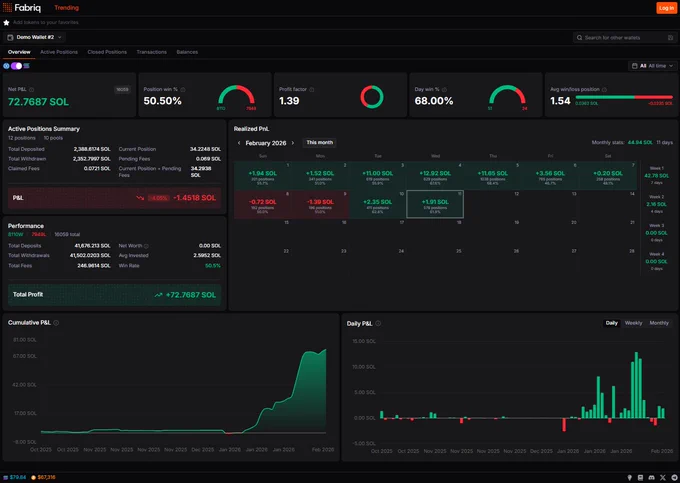
Task: Switch to the Overview tab
Action: pos(19,52)
